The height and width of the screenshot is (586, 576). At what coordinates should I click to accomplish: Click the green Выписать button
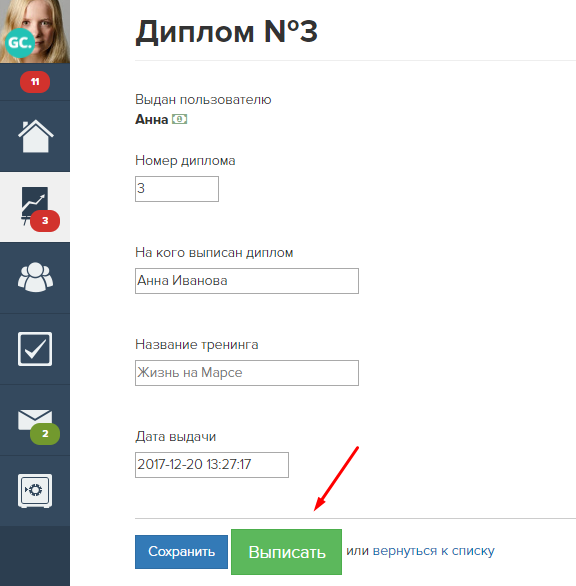point(286,552)
